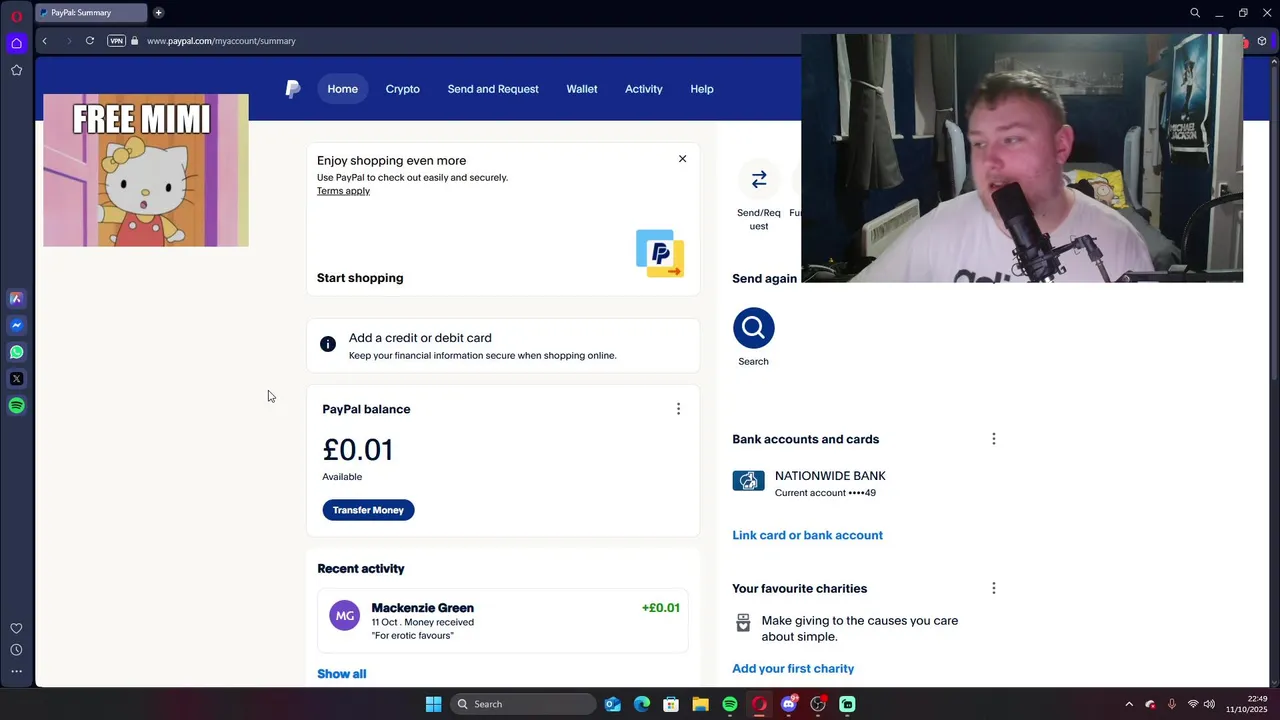Open Spotify in the Opera sidebar
Screen dimensions: 1280x720
(x=16, y=406)
